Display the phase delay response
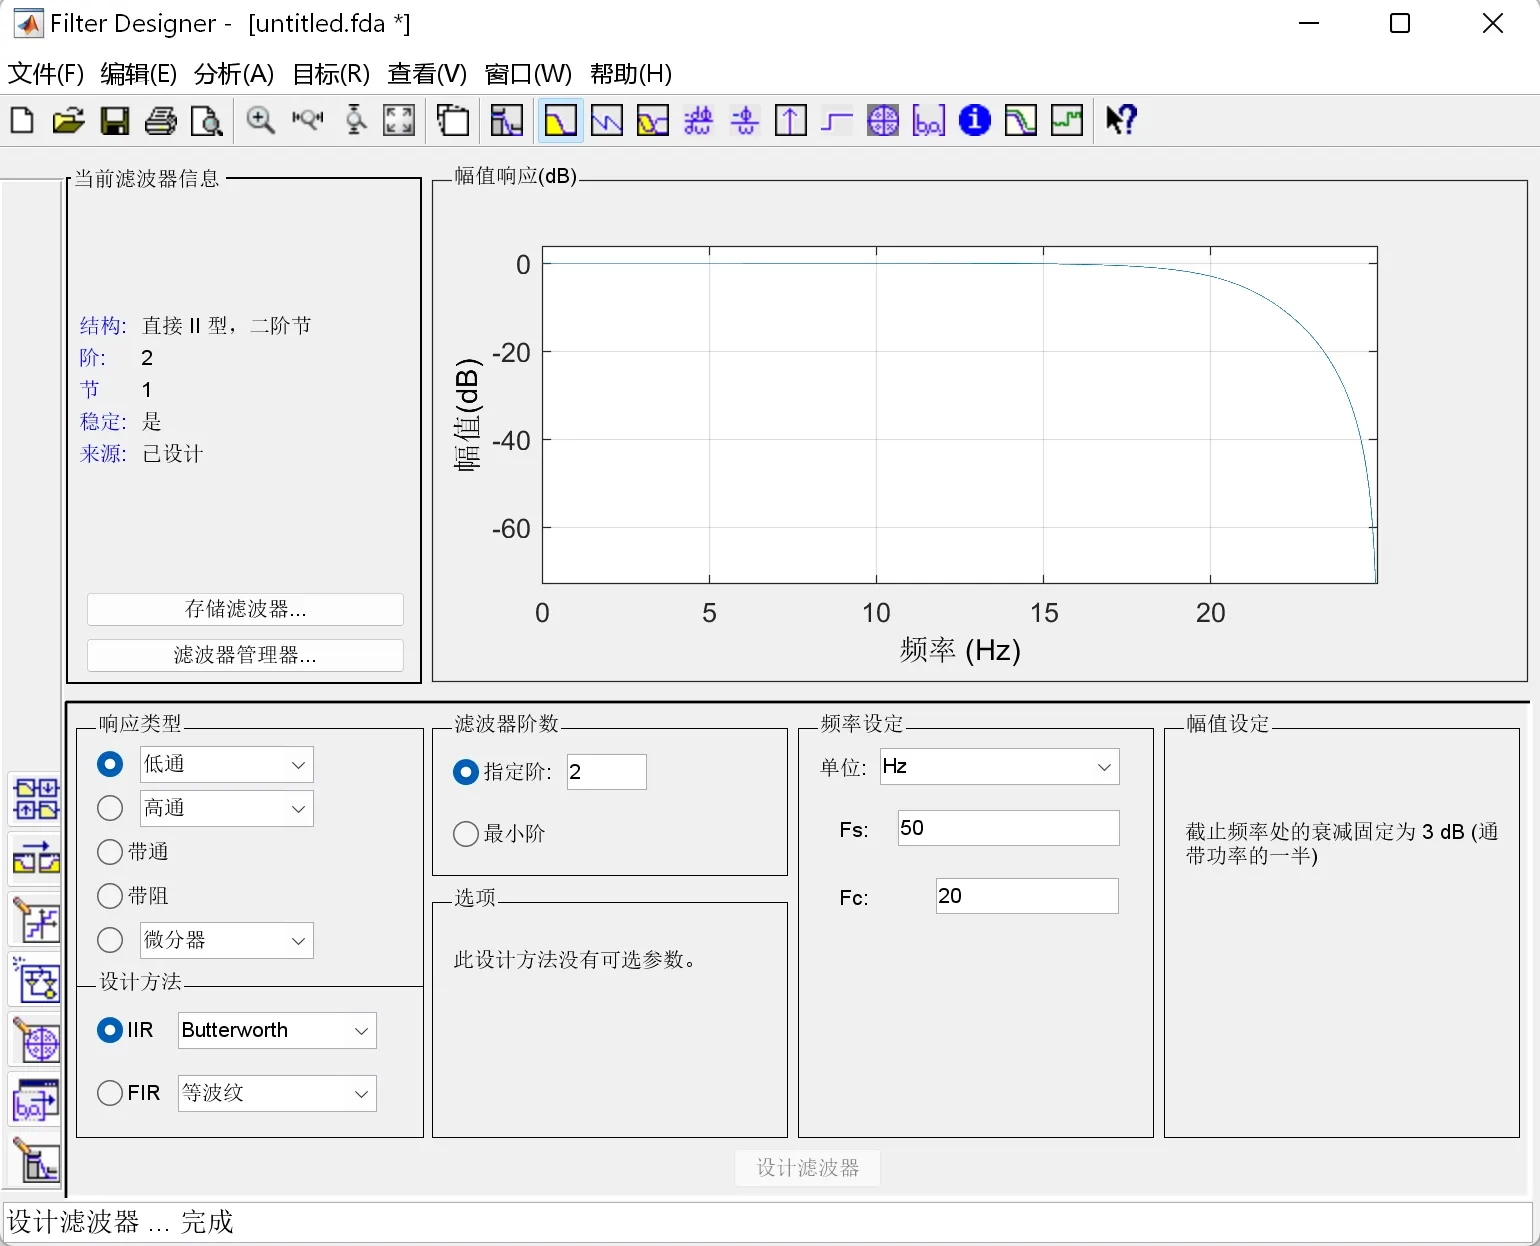The height and width of the screenshot is (1246, 1540). pos(744,121)
